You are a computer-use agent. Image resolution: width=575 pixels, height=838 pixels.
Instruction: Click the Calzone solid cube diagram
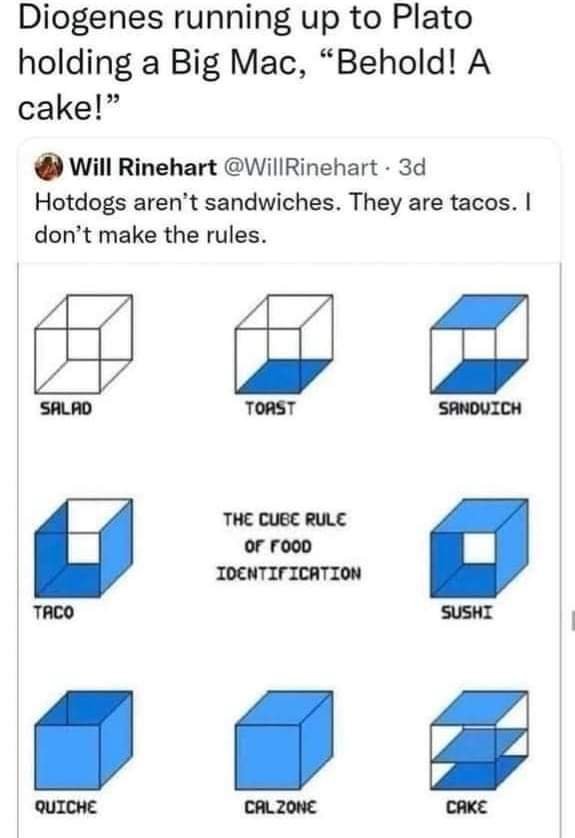[284, 740]
